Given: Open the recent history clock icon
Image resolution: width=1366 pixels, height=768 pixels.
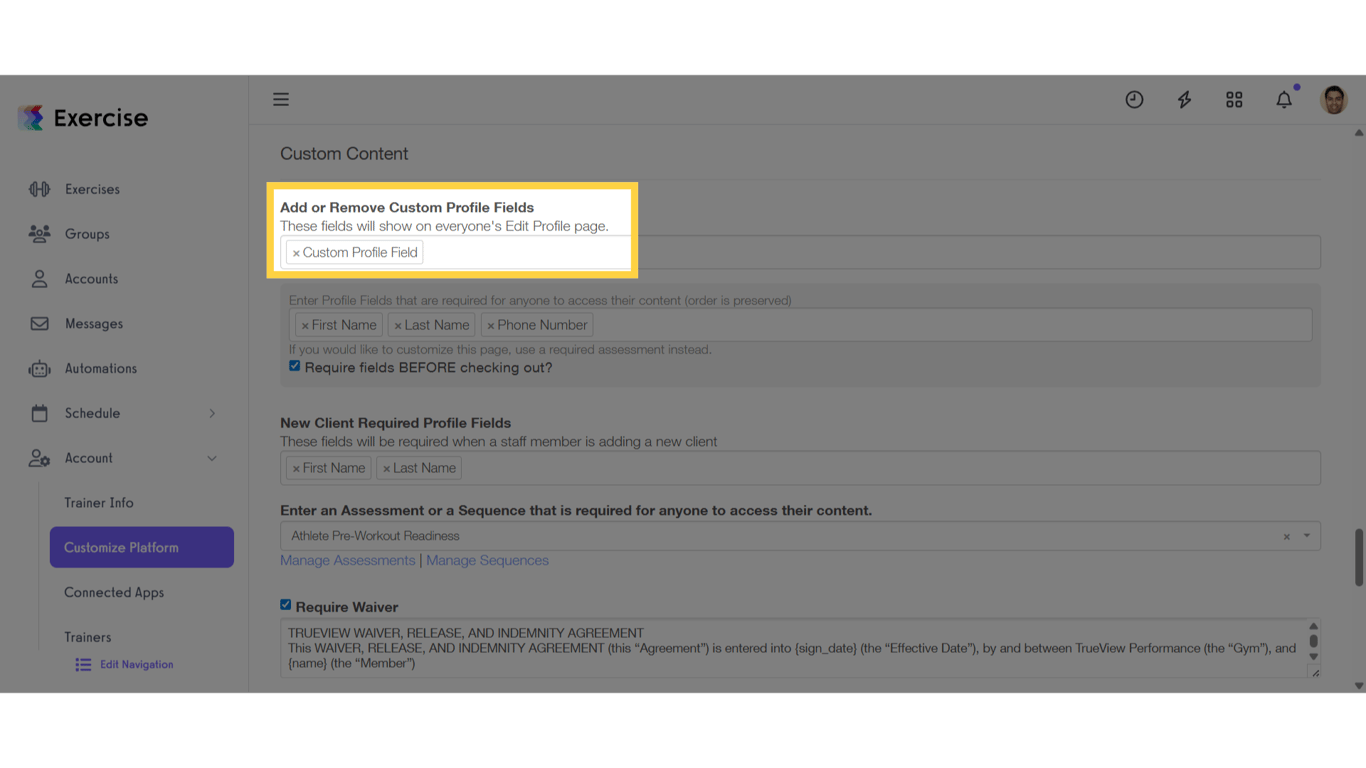Looking at the screenshot, I should [x=1134, y=99].
